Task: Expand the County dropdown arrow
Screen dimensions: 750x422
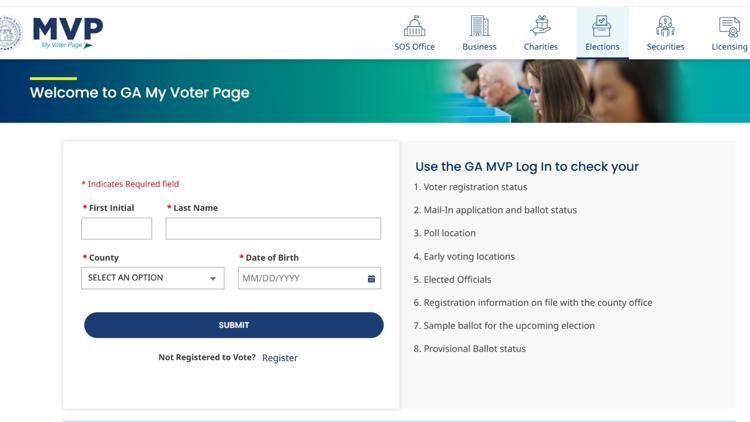Action: point(213,279)
